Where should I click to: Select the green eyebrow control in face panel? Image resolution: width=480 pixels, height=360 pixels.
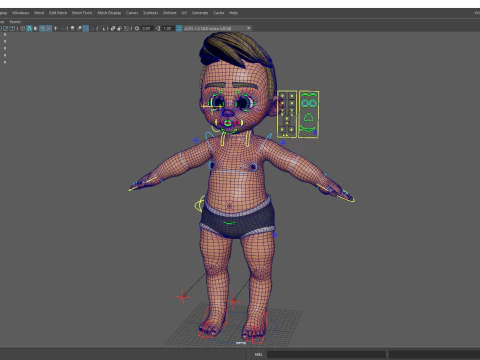[309, 95]
